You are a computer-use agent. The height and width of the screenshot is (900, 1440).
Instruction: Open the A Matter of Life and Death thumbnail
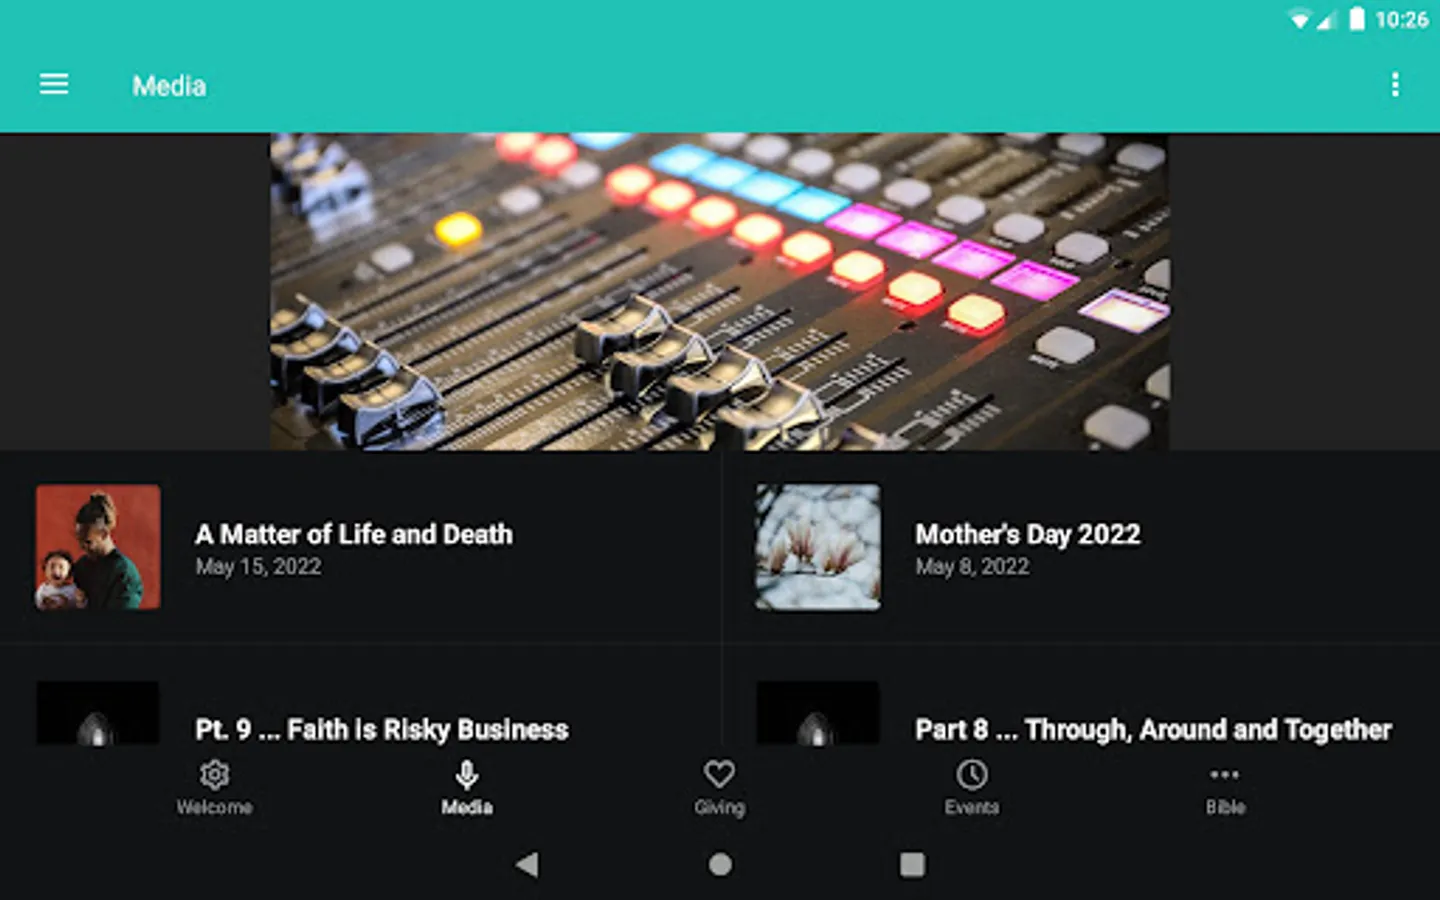(x=98, y=547)
